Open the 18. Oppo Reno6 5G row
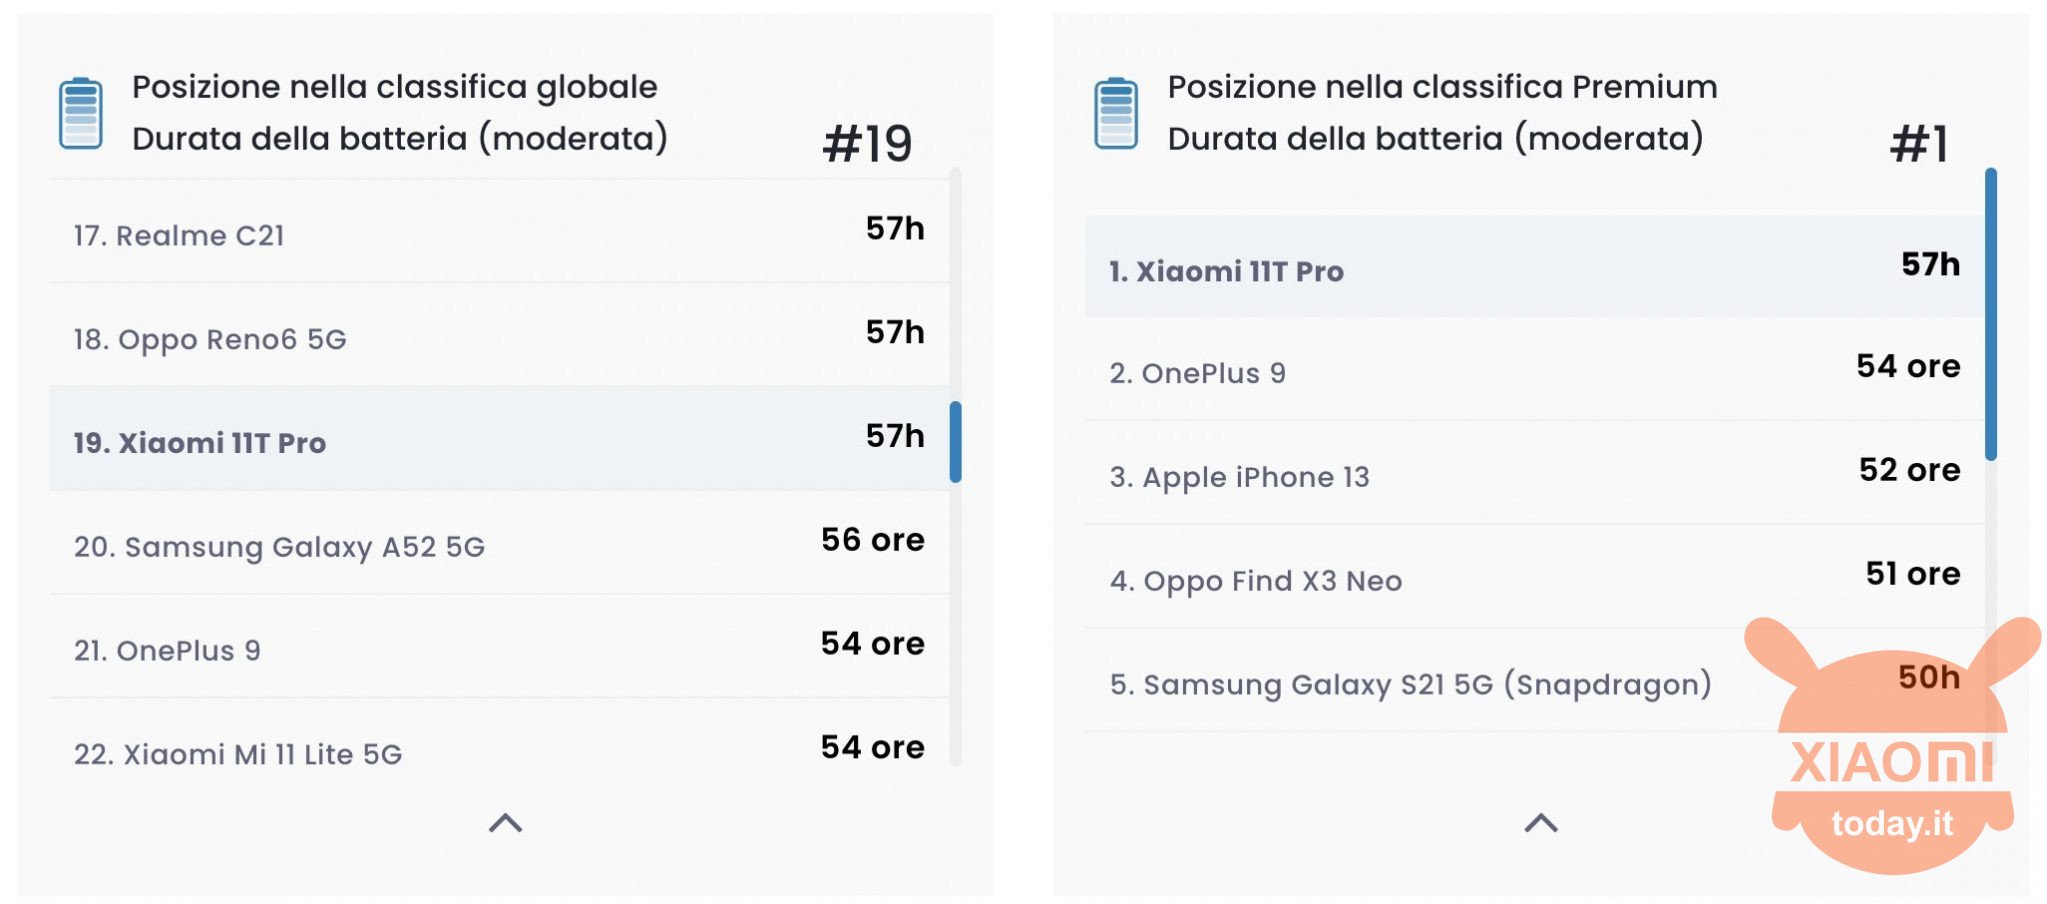This screenshot has width=2047, height=904. [x=499, y=336]
